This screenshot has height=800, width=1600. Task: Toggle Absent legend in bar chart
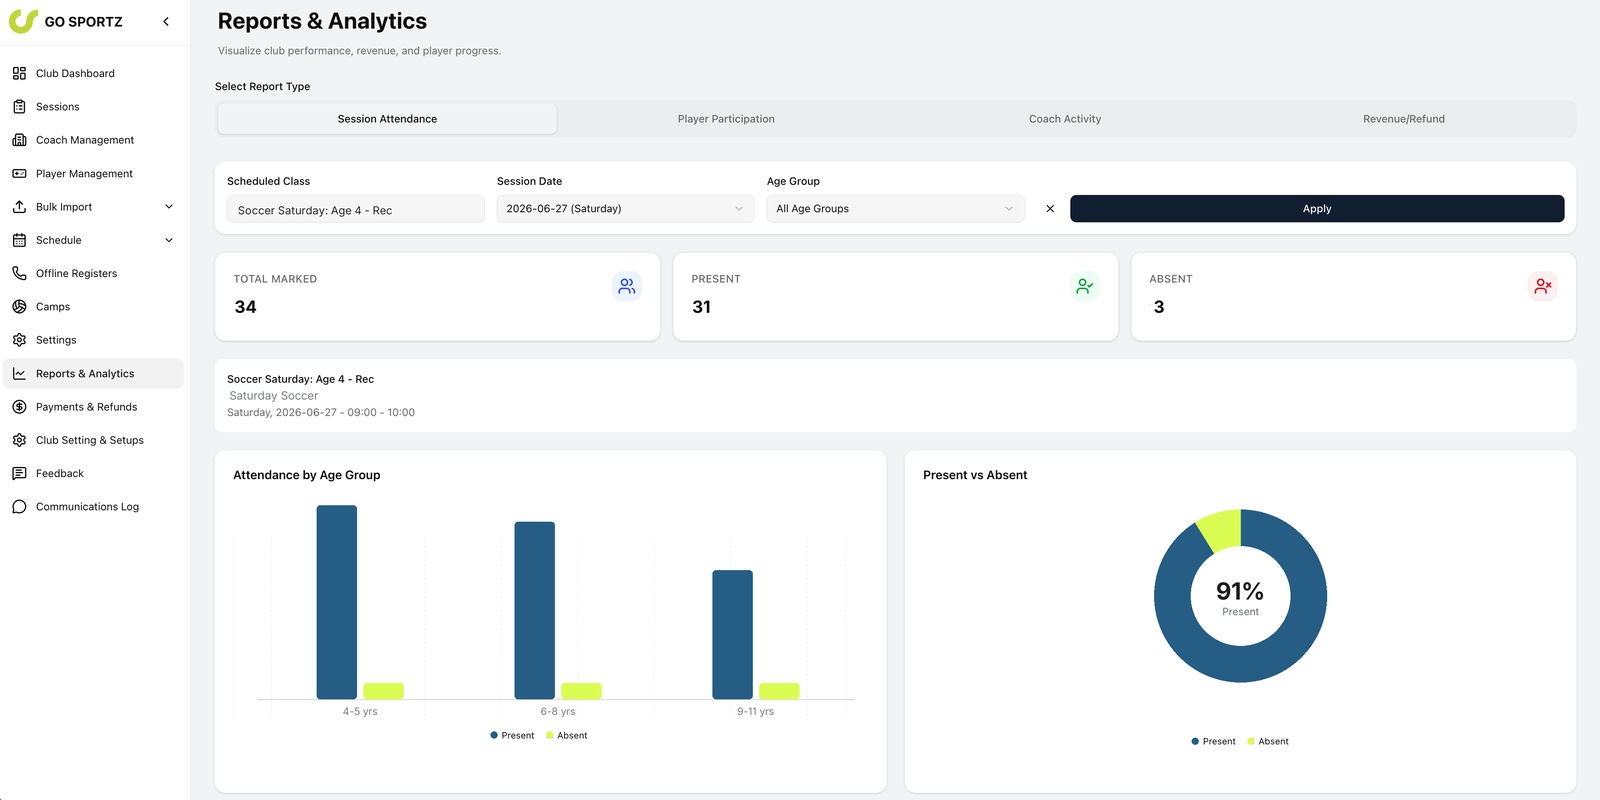(567, 735)
